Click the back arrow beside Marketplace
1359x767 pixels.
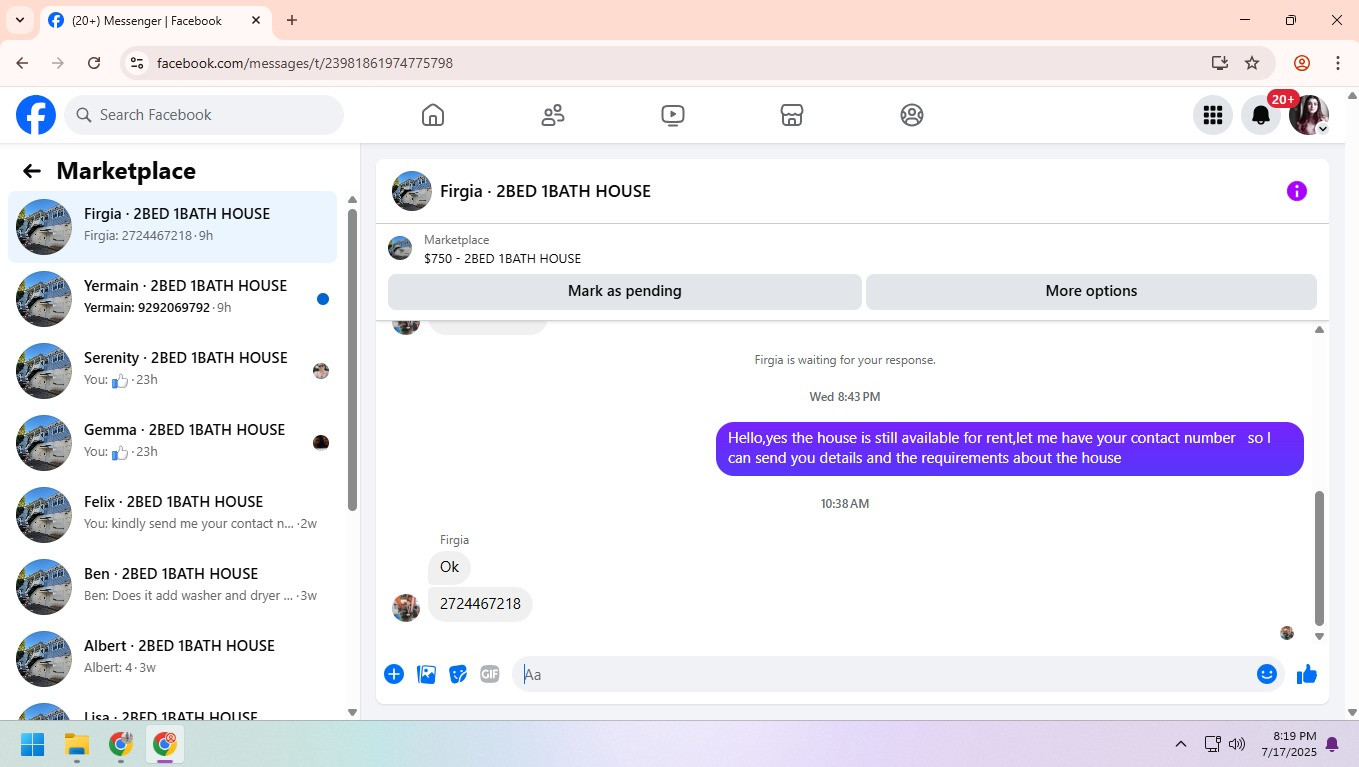32,171
